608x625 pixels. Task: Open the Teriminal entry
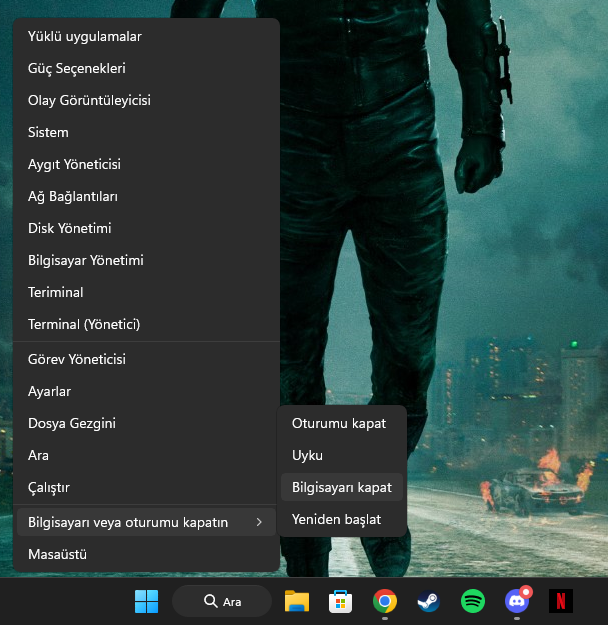click(146, 292)
